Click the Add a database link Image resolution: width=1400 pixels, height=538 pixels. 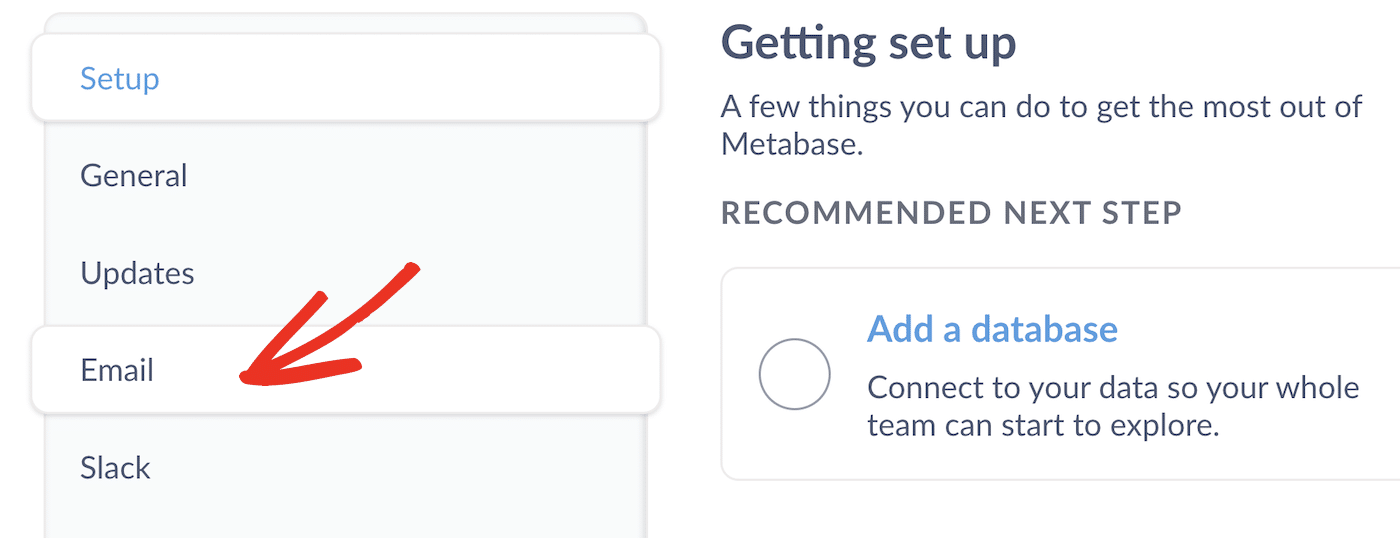click(992, 328)
